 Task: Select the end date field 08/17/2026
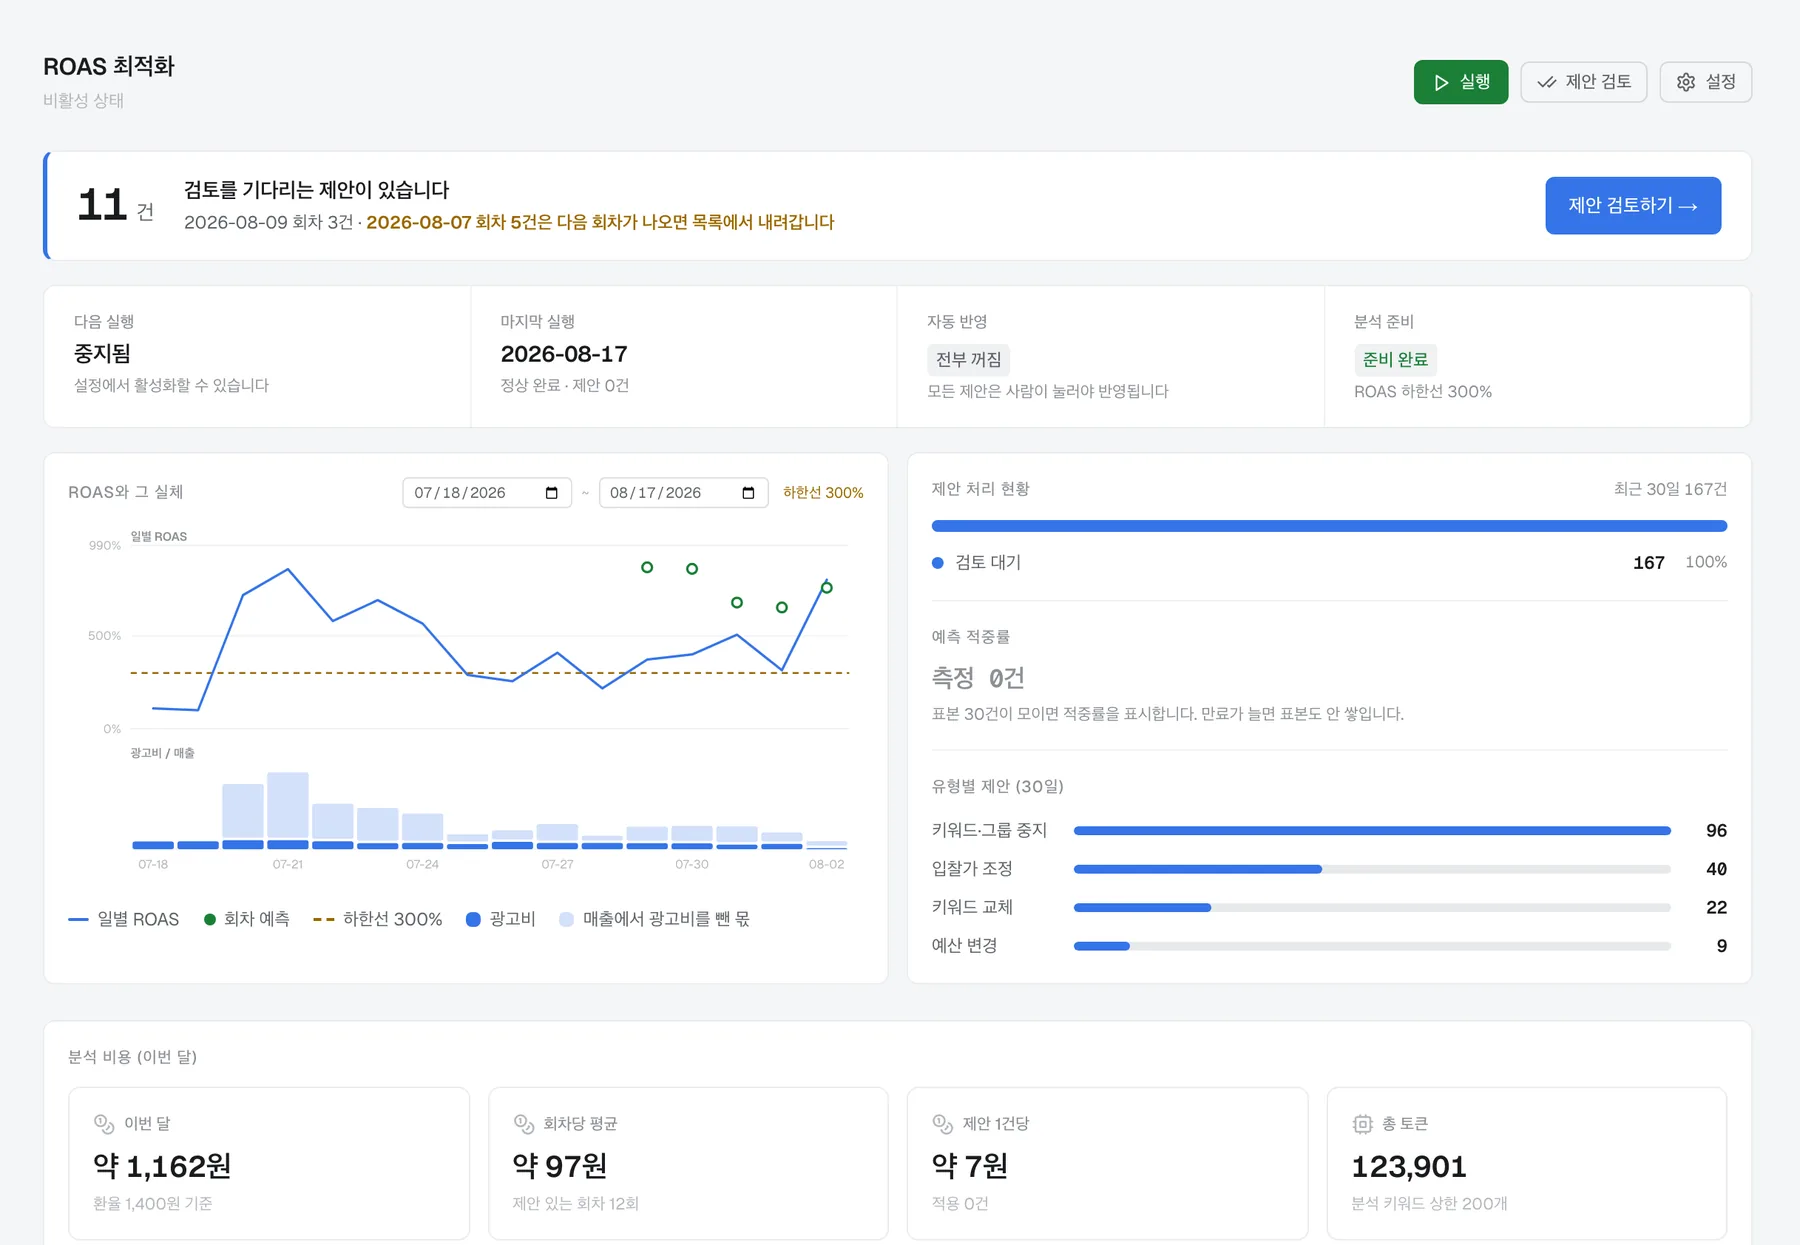[684, 493]
